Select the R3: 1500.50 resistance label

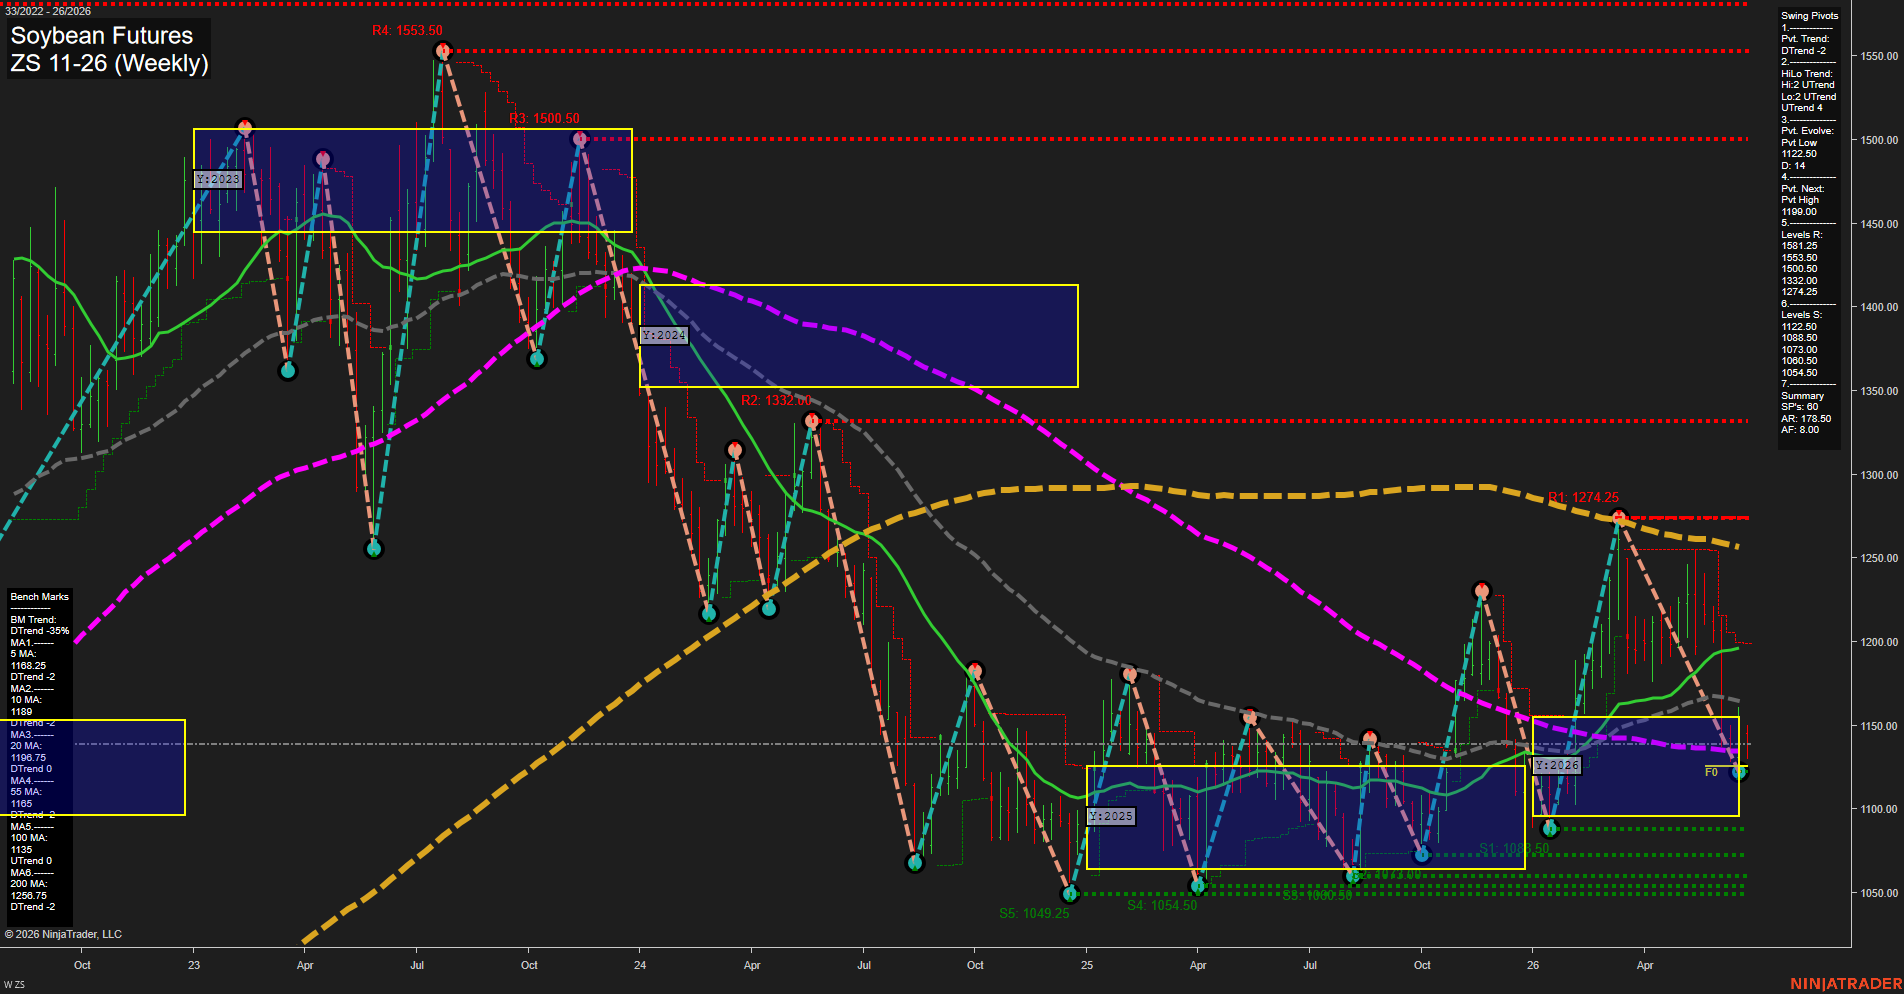click(x=544, y=118)
